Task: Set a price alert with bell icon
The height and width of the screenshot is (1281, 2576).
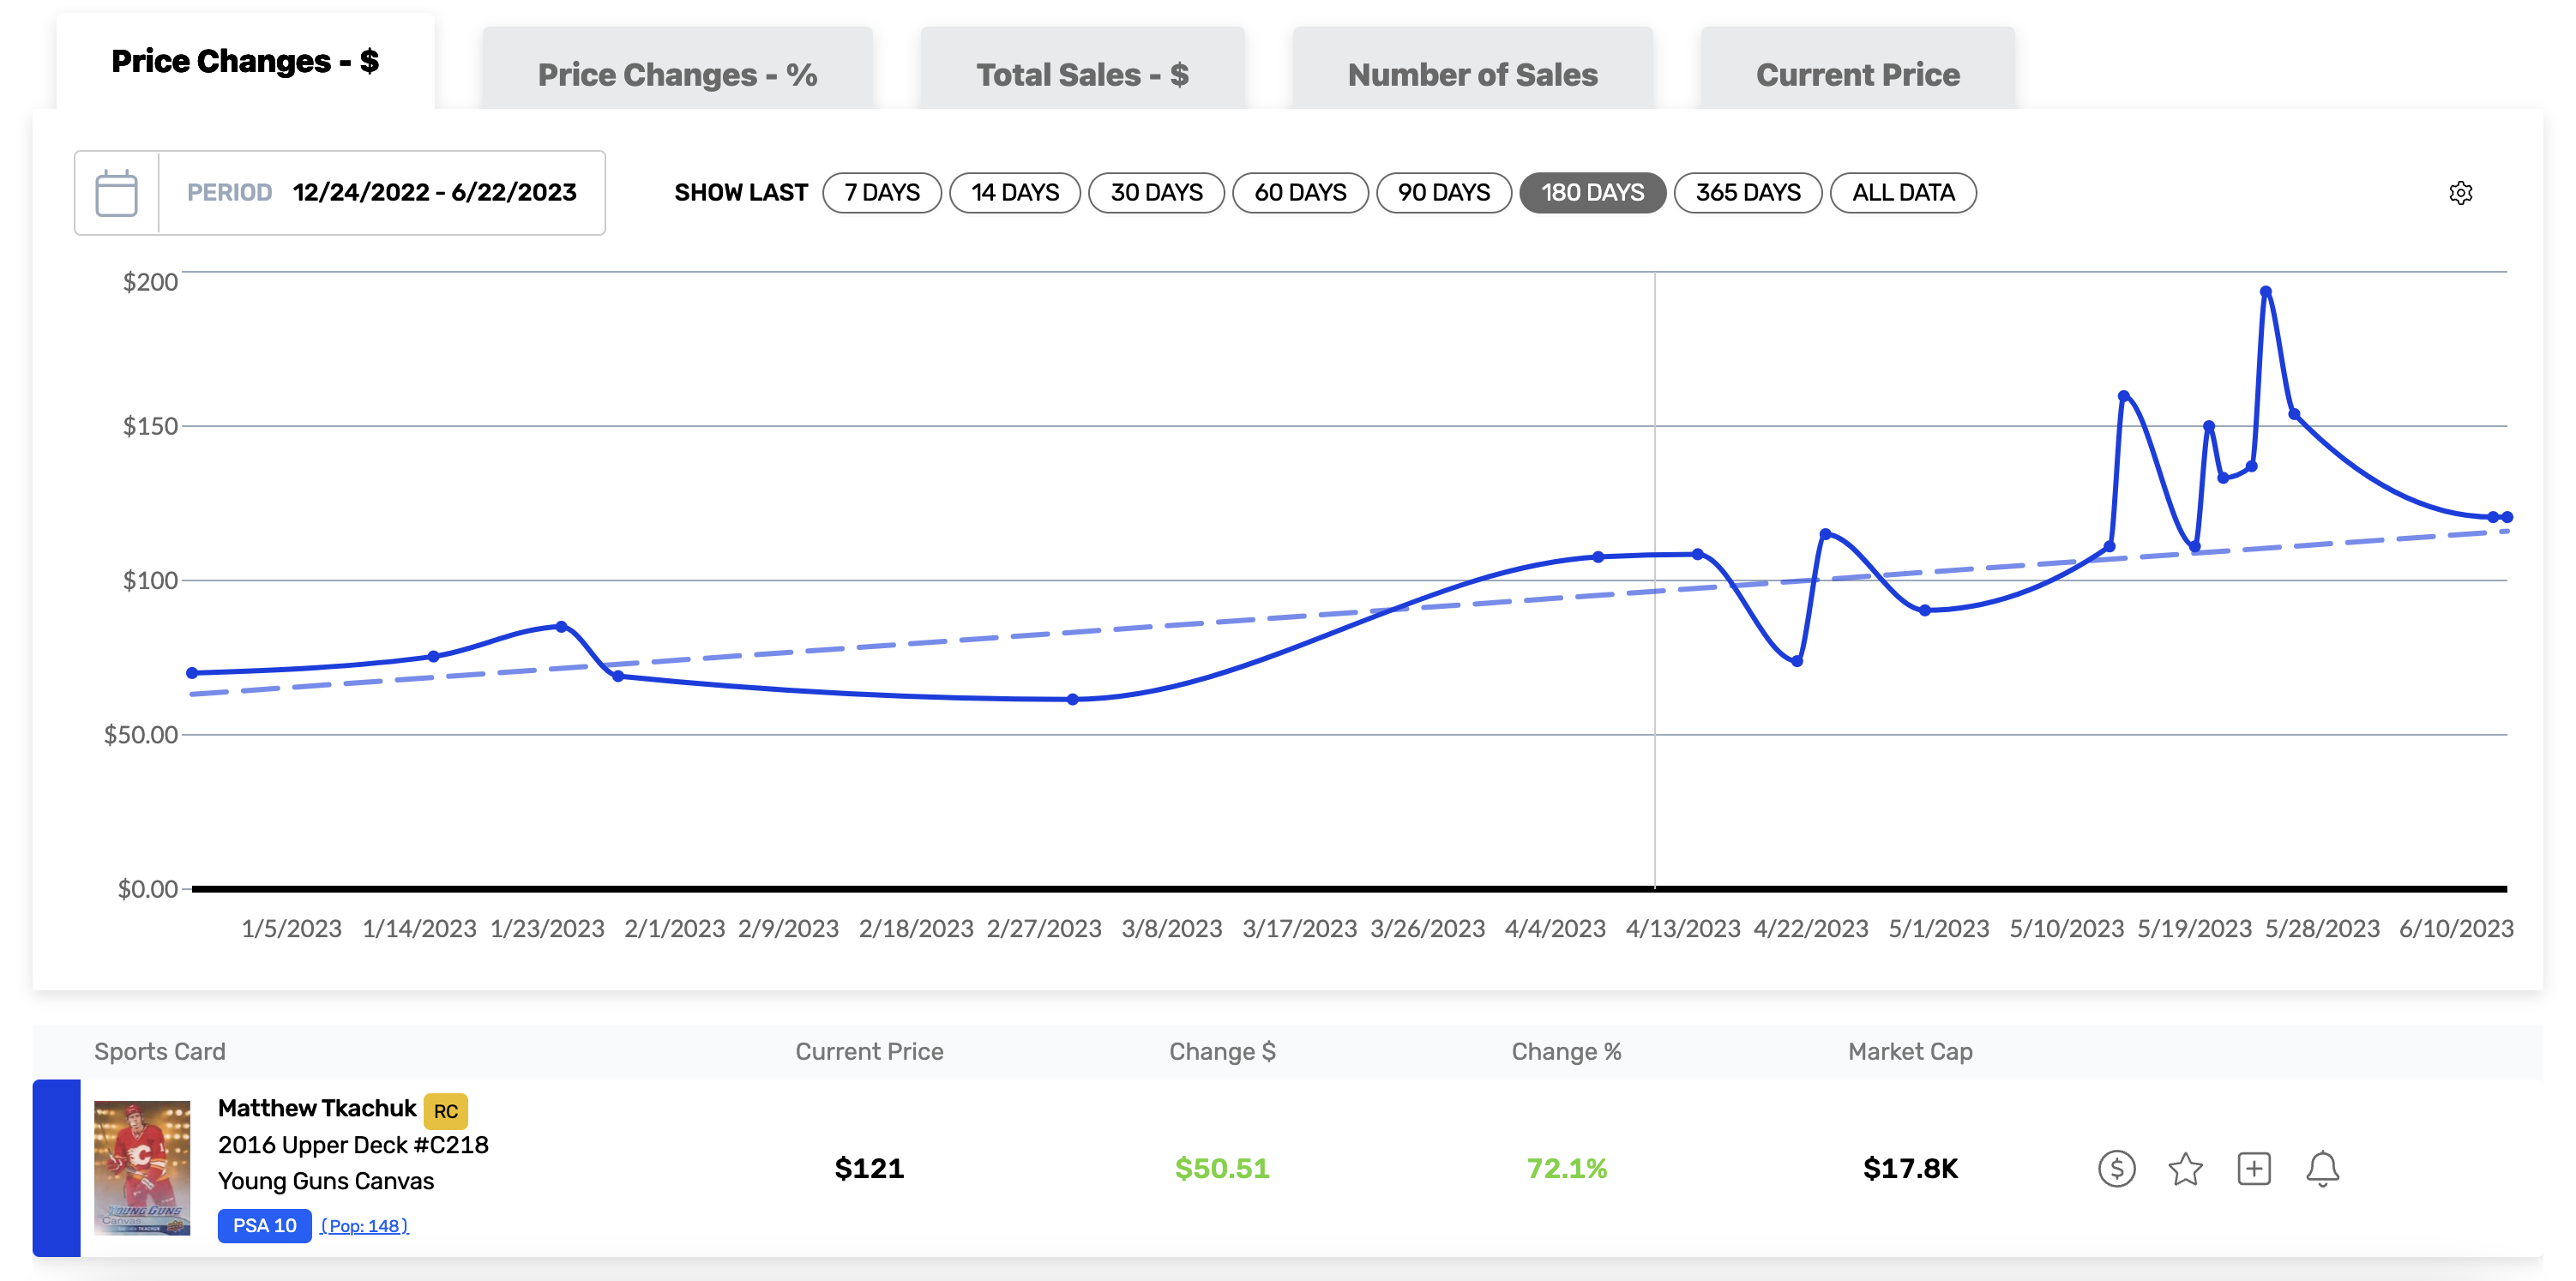Action: (2322, 1168)
